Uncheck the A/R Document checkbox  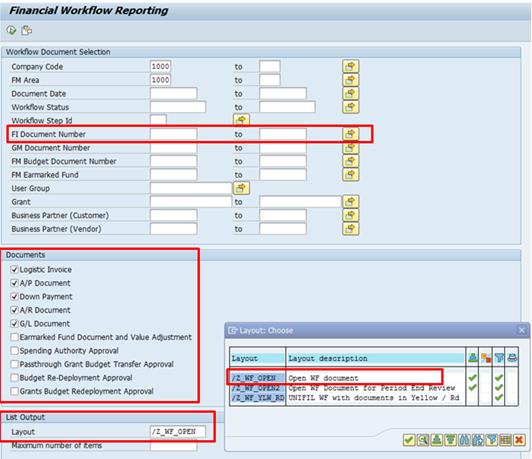tap(15, 310)
